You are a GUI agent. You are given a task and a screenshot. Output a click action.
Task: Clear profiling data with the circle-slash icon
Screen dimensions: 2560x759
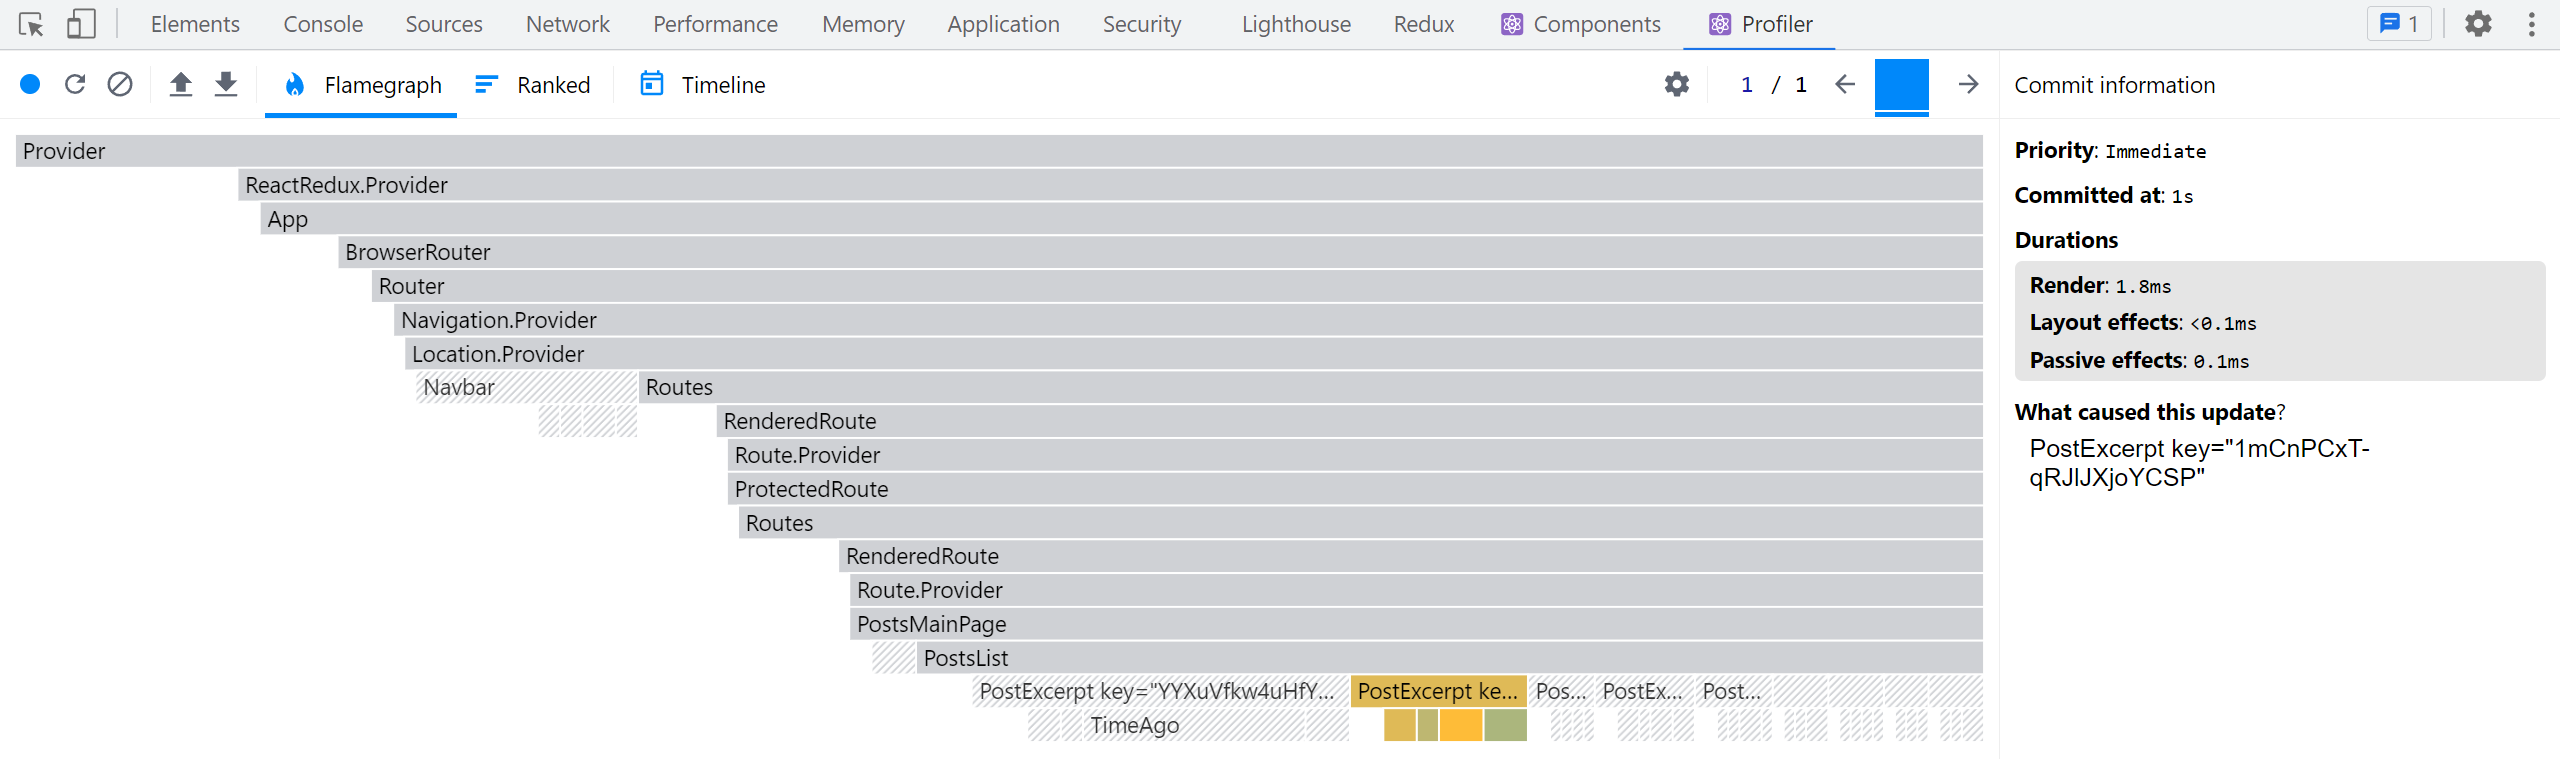[120, 85]
